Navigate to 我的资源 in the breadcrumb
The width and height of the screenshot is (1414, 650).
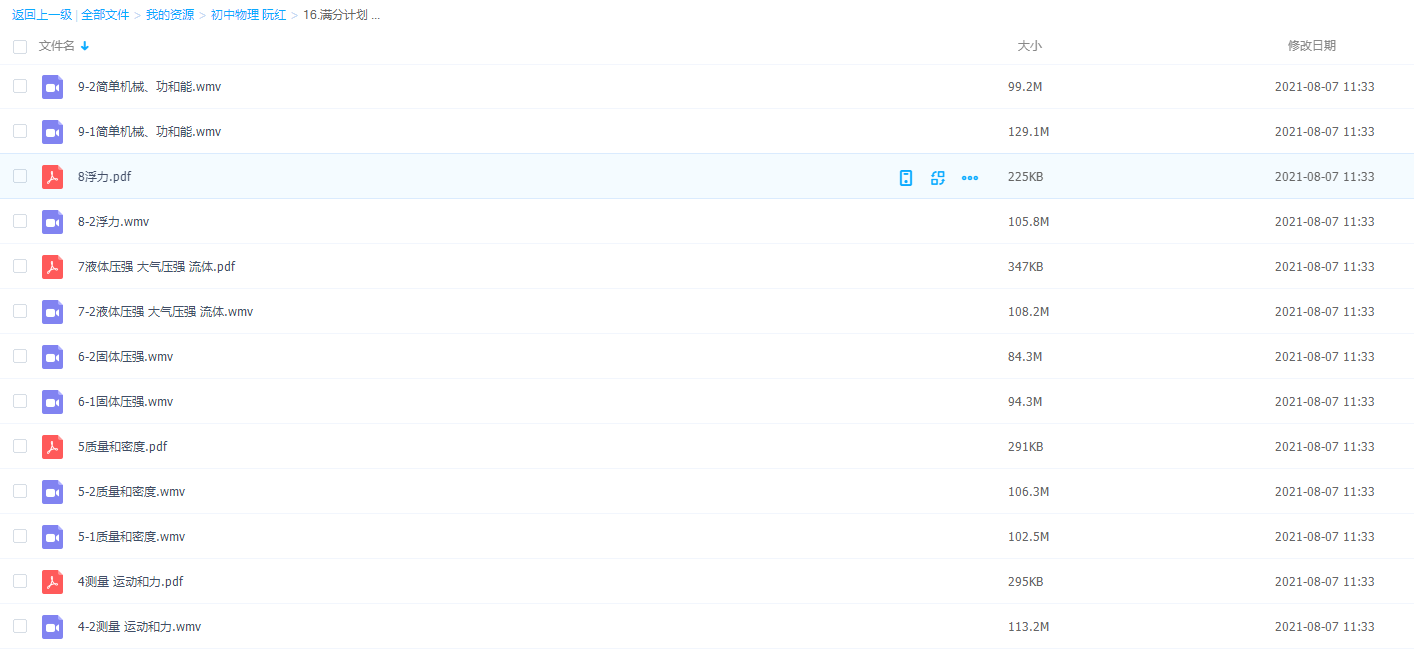point(170,15)
